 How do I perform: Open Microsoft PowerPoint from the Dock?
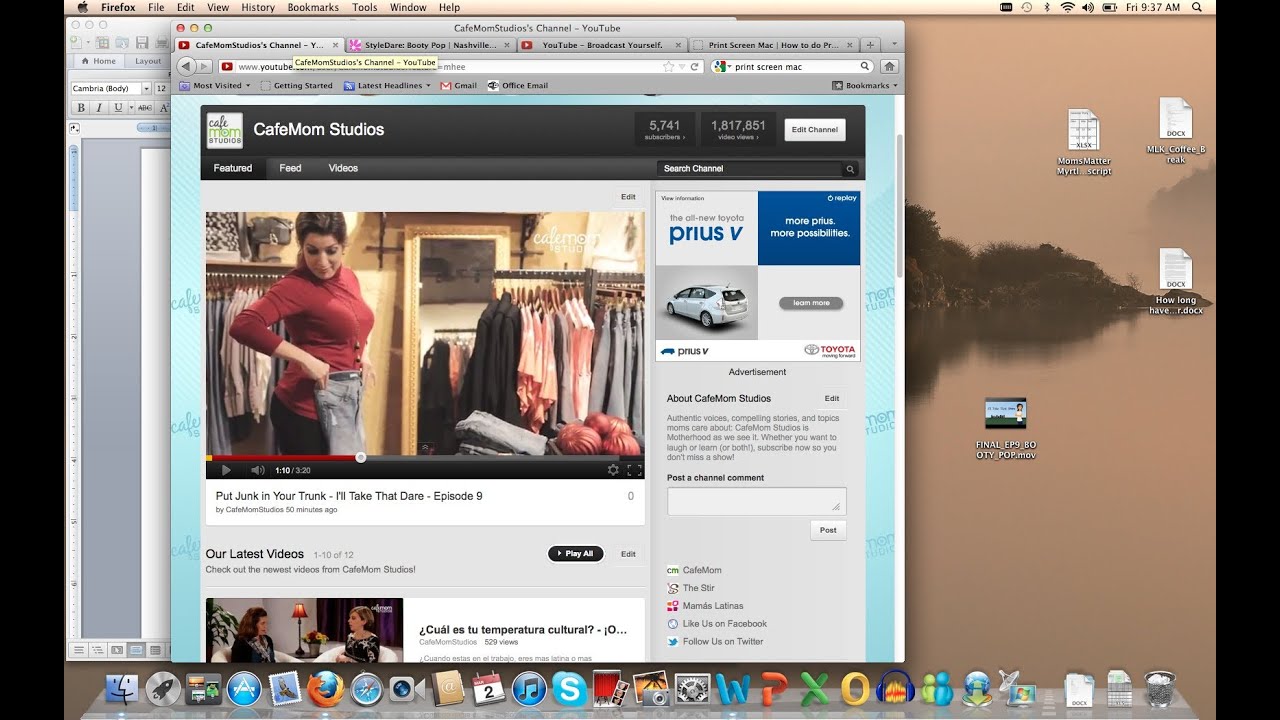774,689
